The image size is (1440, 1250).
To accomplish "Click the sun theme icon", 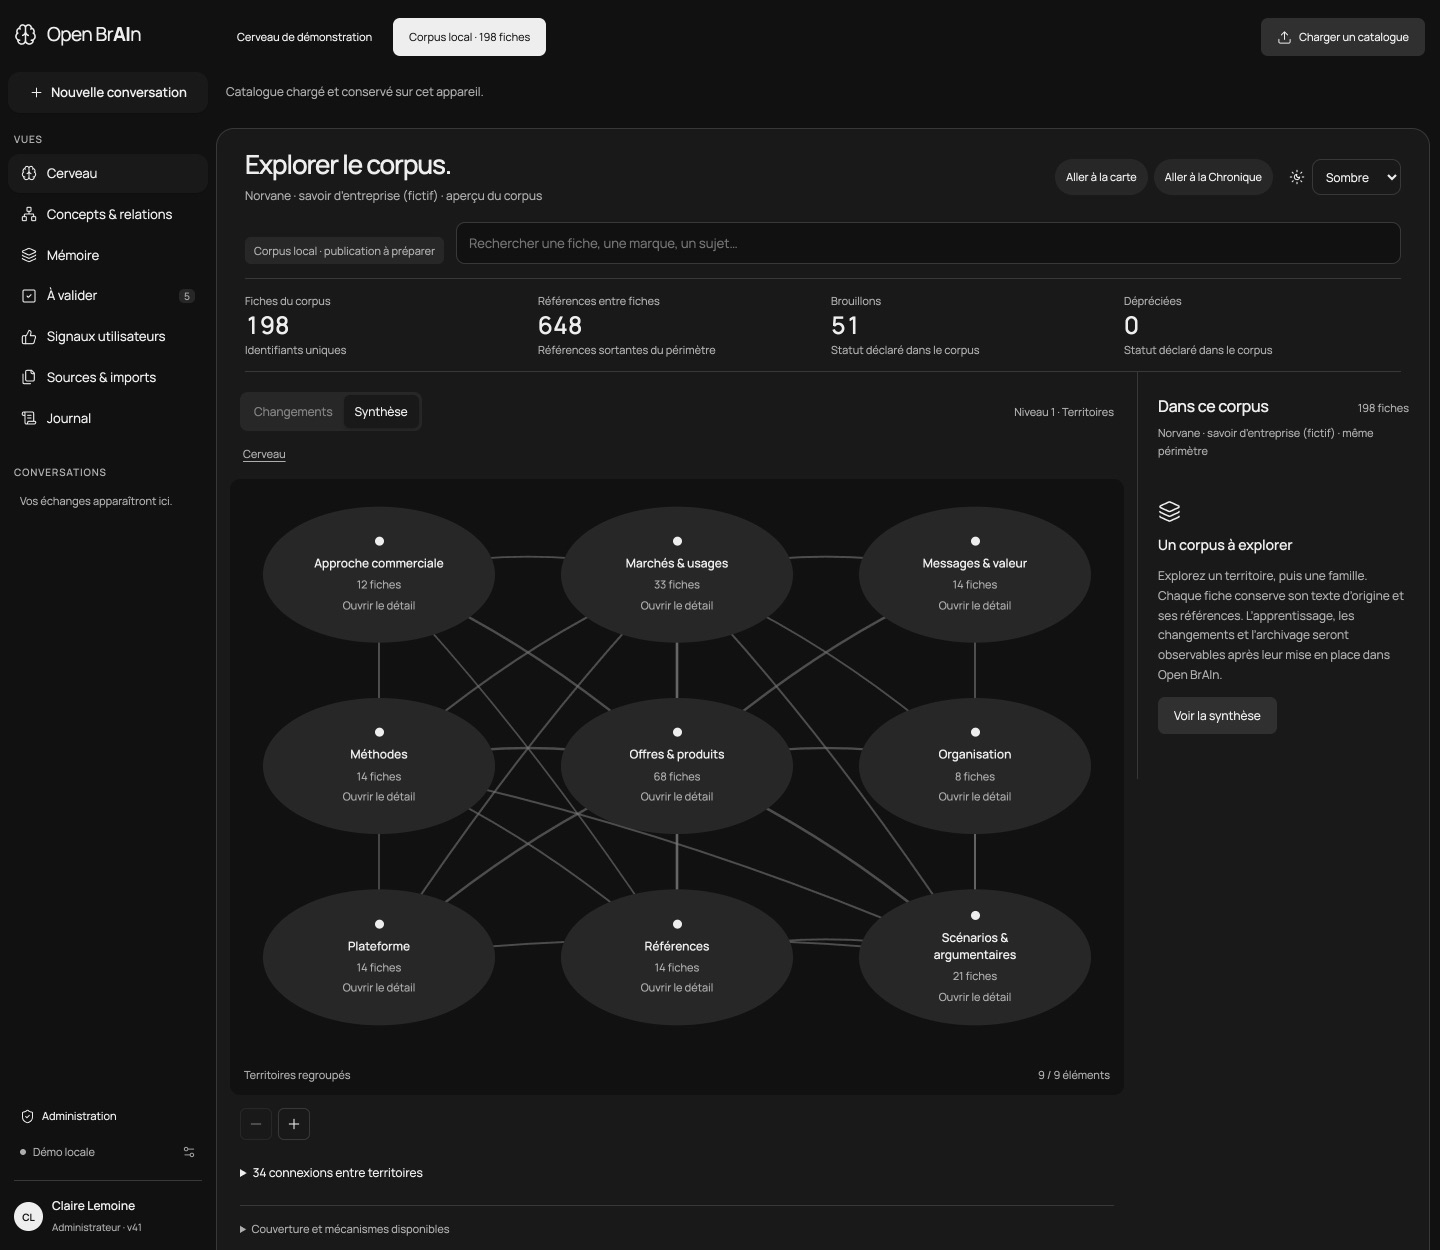I will tap(1297, 177).
